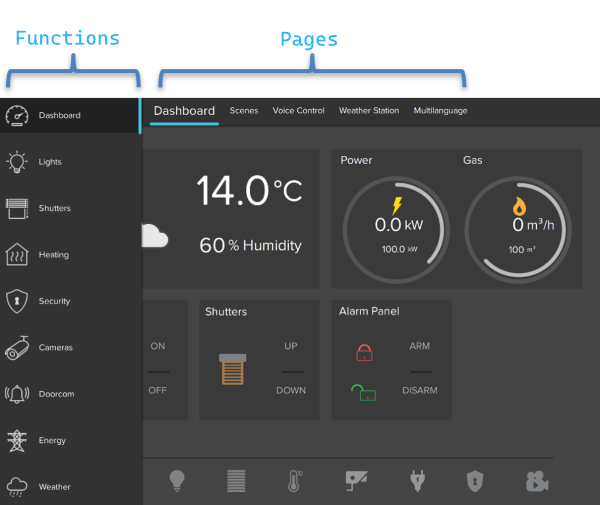Click the green unlocked padlock icon
This screenshot has height=505, width=600.
[x=364, y=392]
